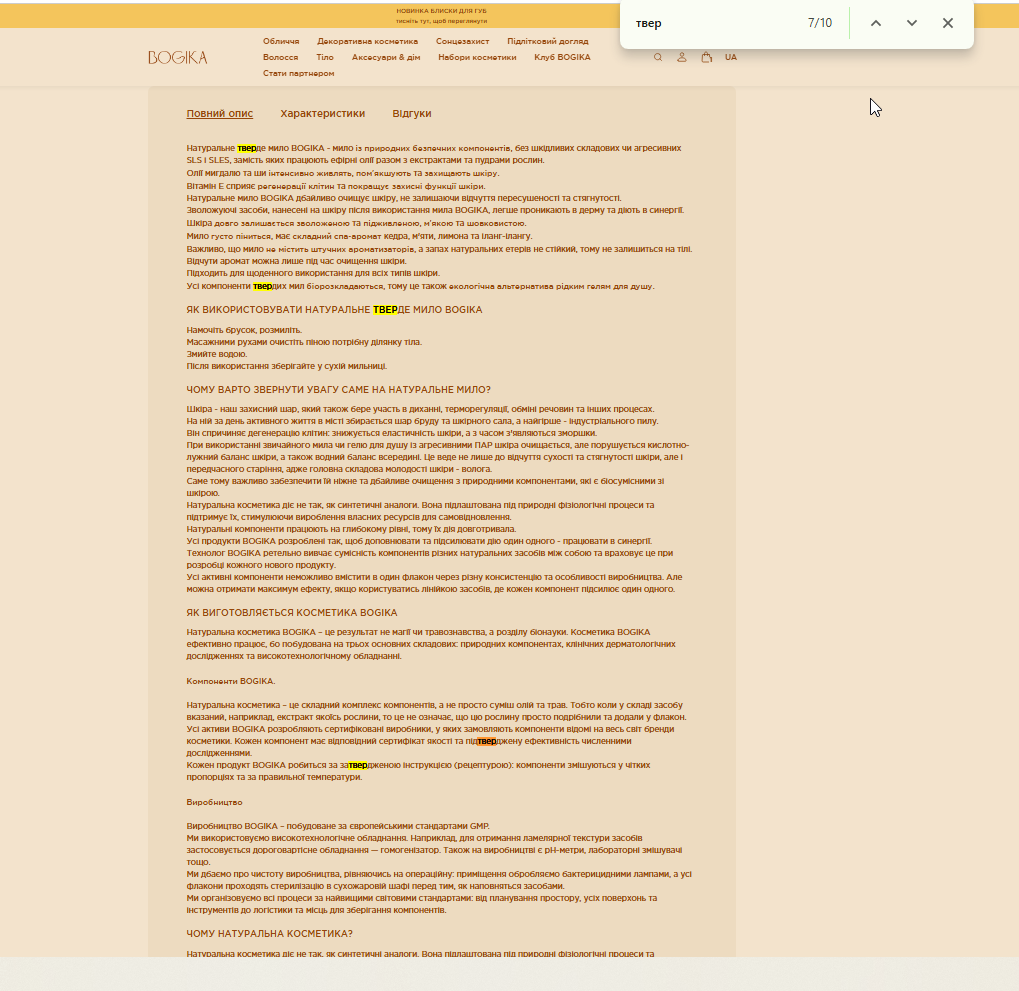Click heading ЧОМУ ВАРТО ЗВЕРНУТИ УВАГУ САМЕ НА НАТУРАЛЬНЕ МИЛО?
1019x991 pixels.
tap(339, 390)
